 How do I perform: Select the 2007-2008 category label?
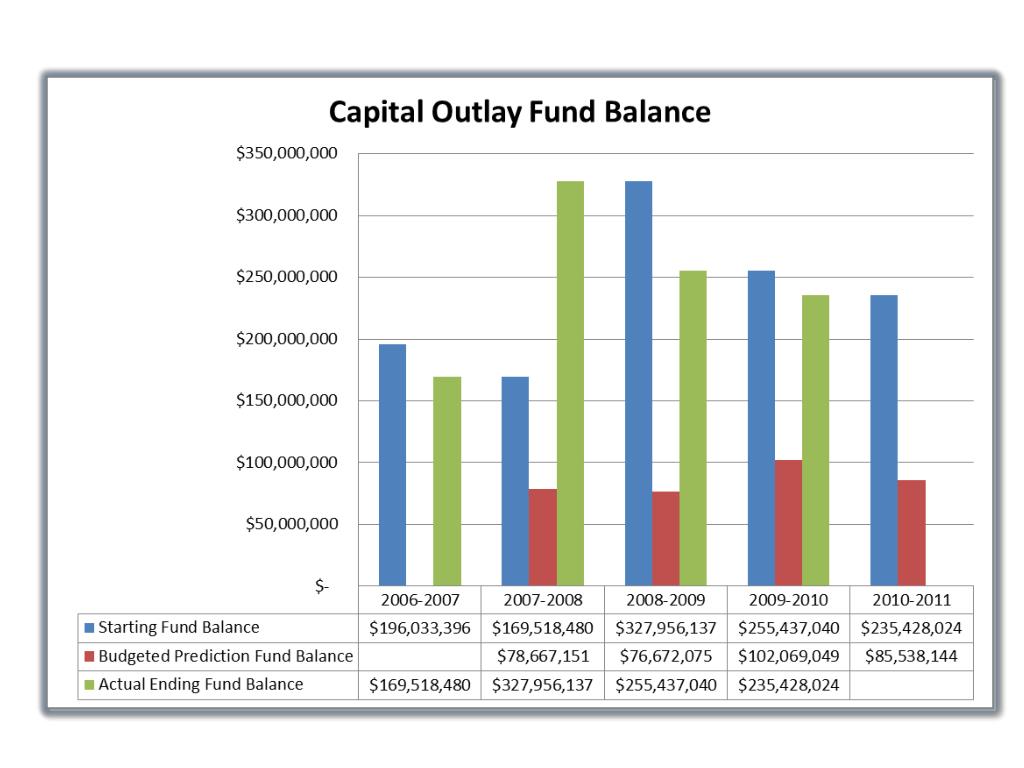[543, 600]
